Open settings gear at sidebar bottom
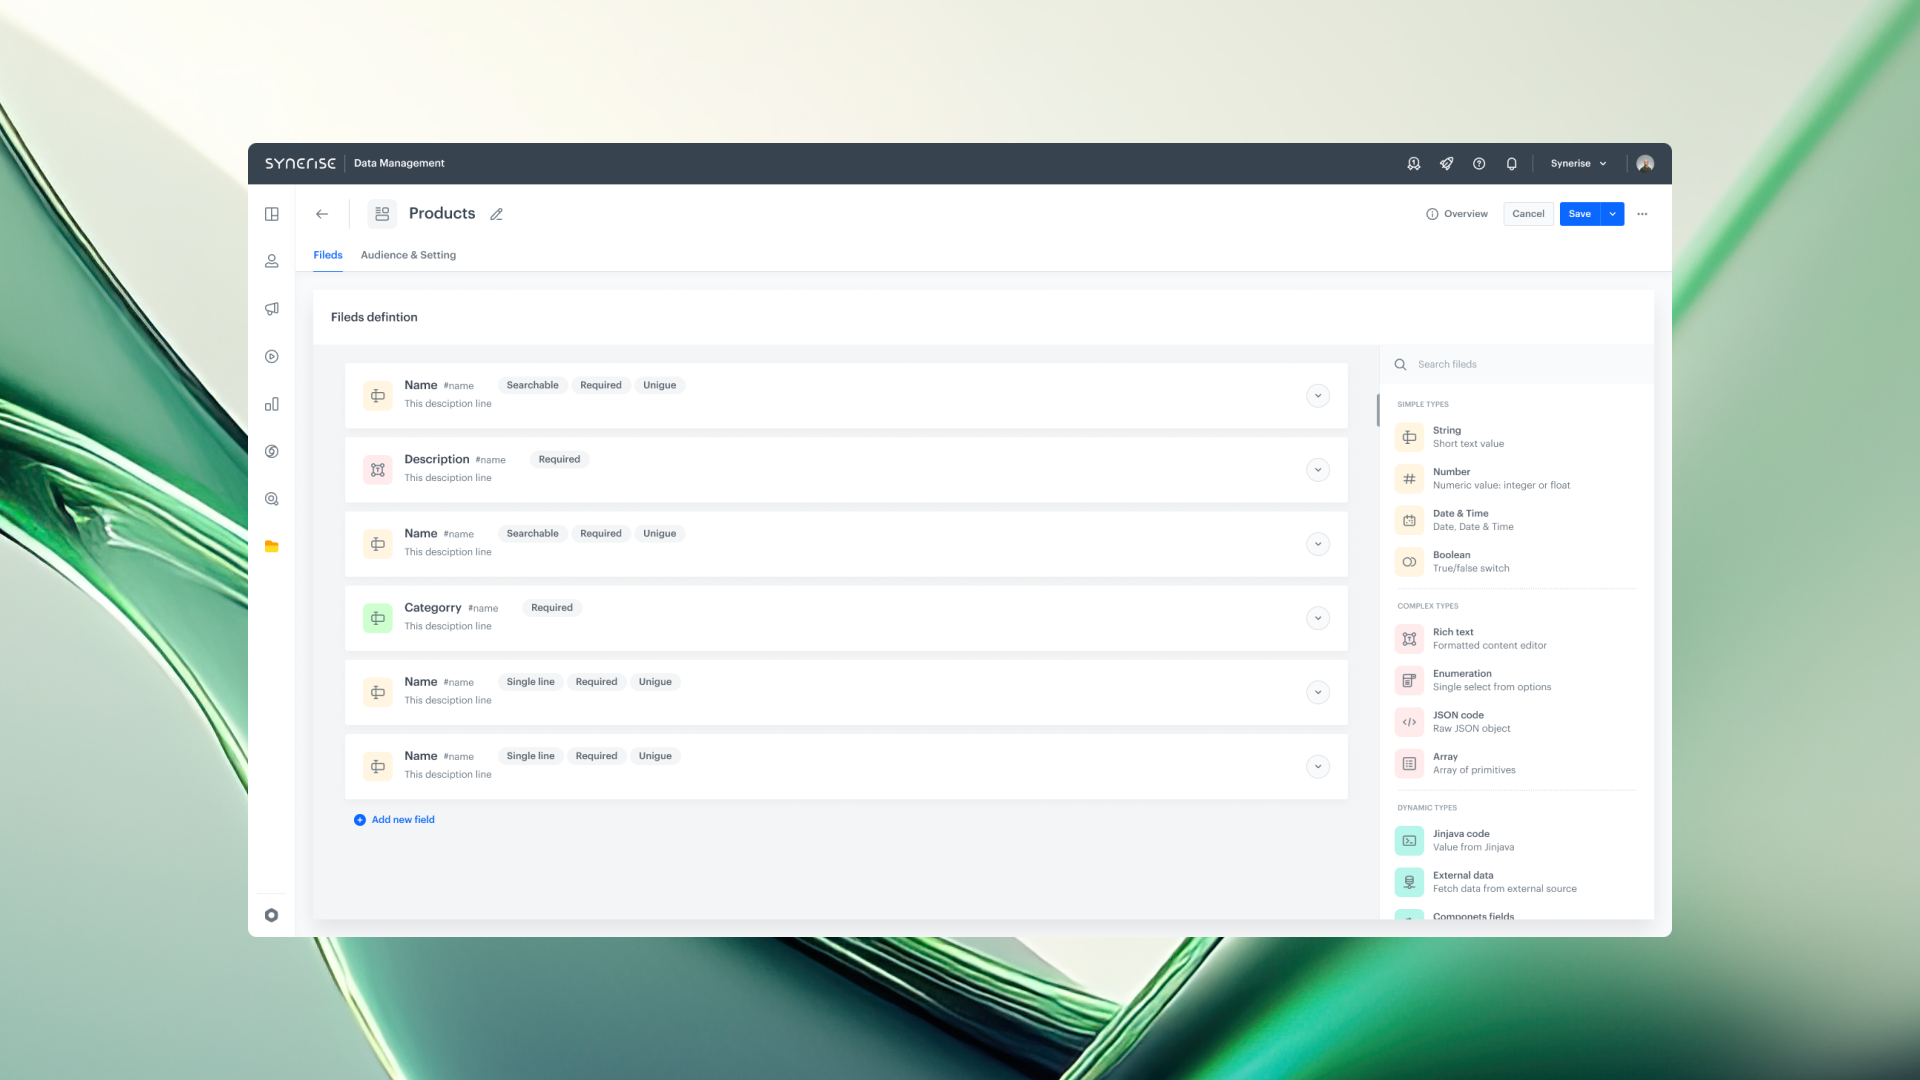Screen dimensions: 1920x1080 271,915
